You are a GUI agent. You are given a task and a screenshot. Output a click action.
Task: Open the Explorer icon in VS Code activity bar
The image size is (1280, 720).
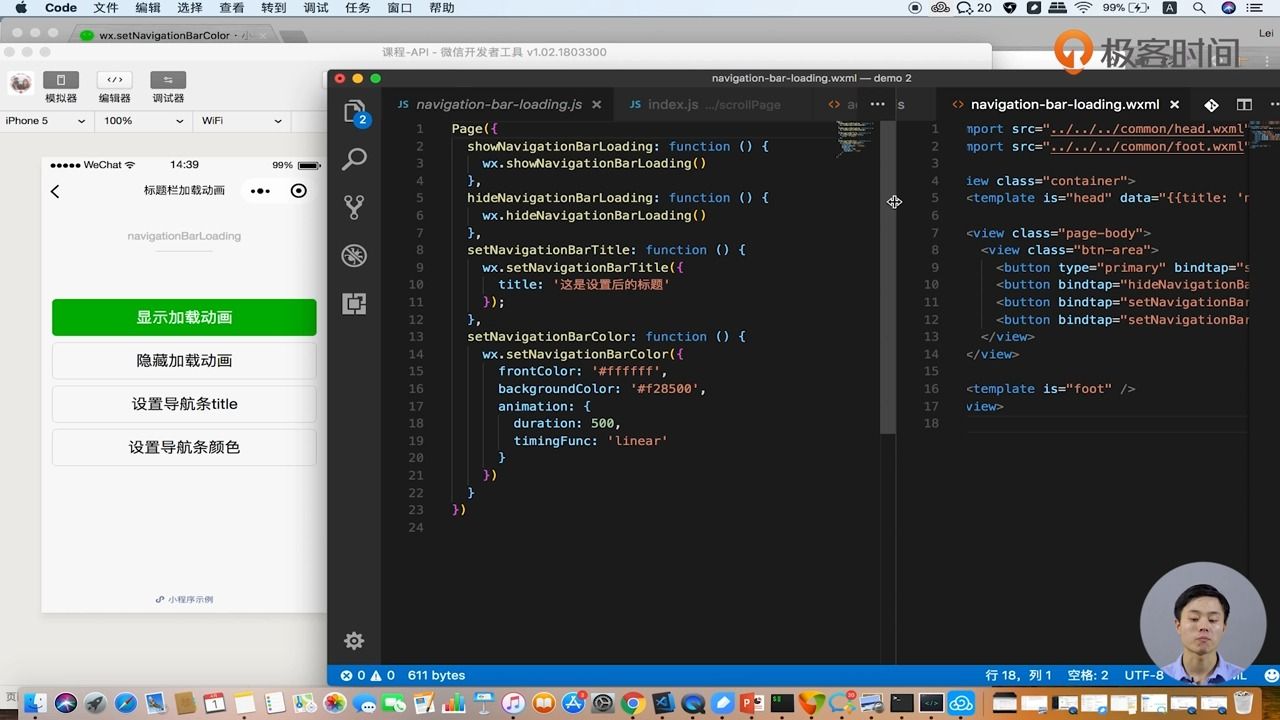coord(354,111)
